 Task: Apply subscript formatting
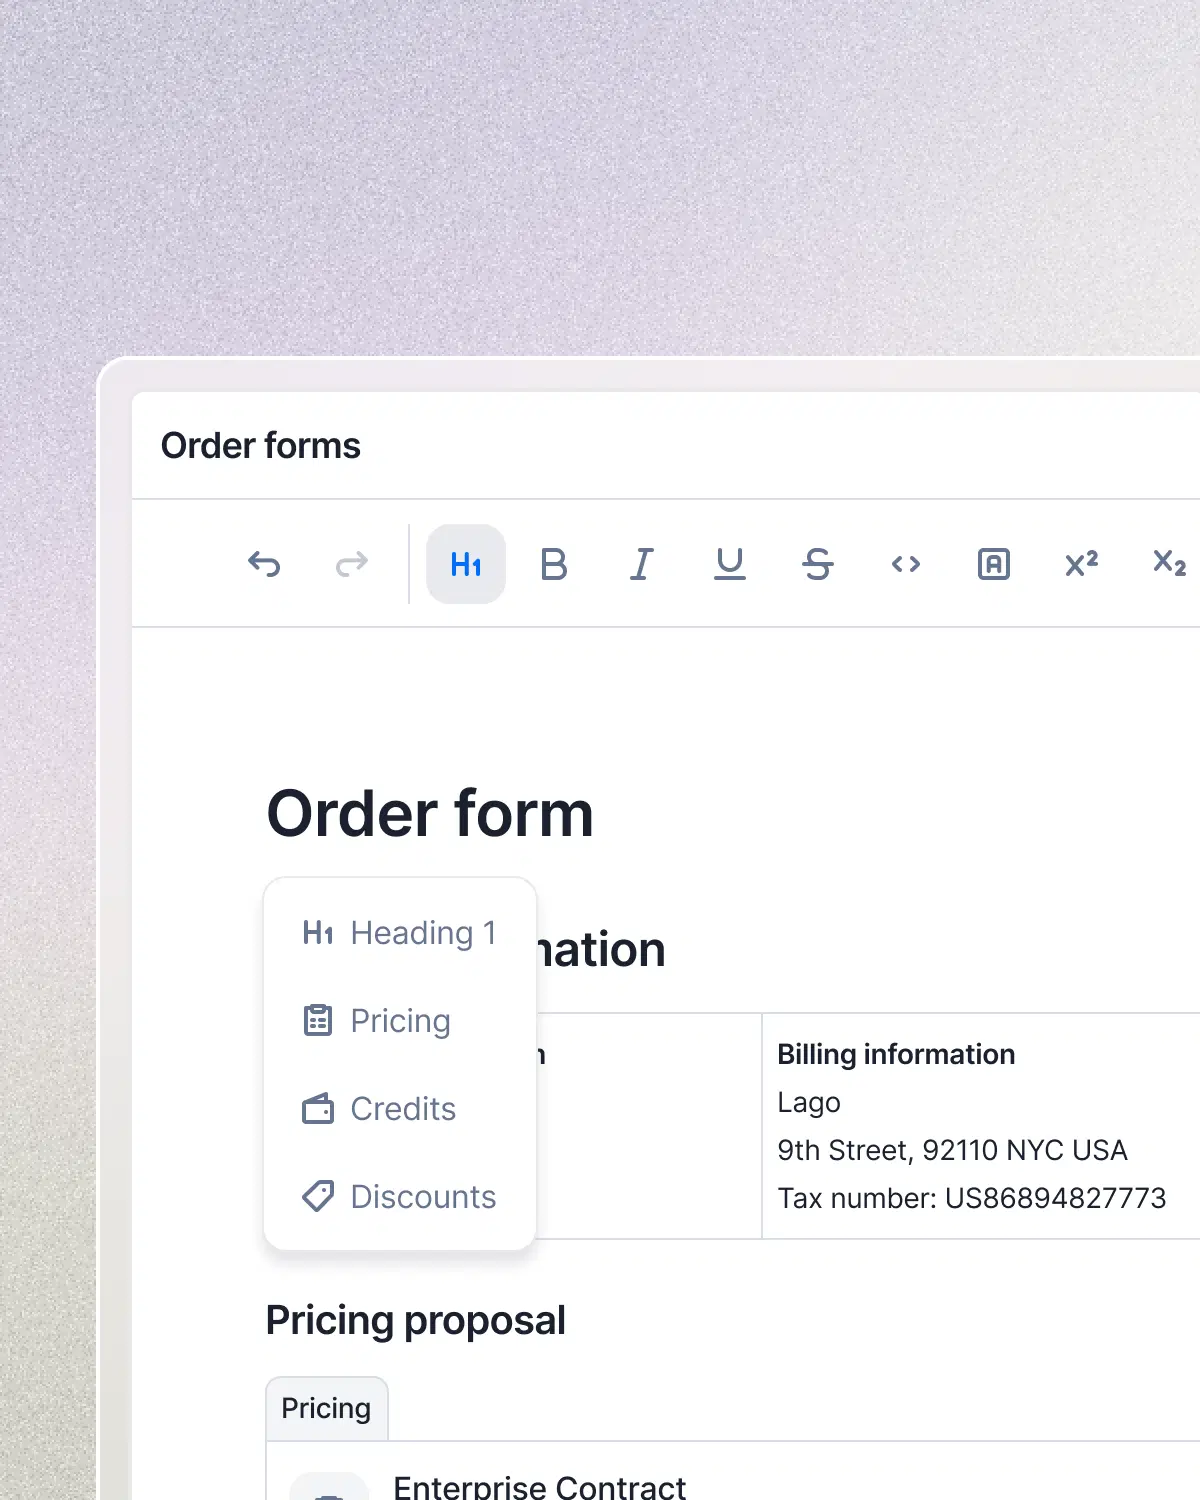pos(1169,563)
